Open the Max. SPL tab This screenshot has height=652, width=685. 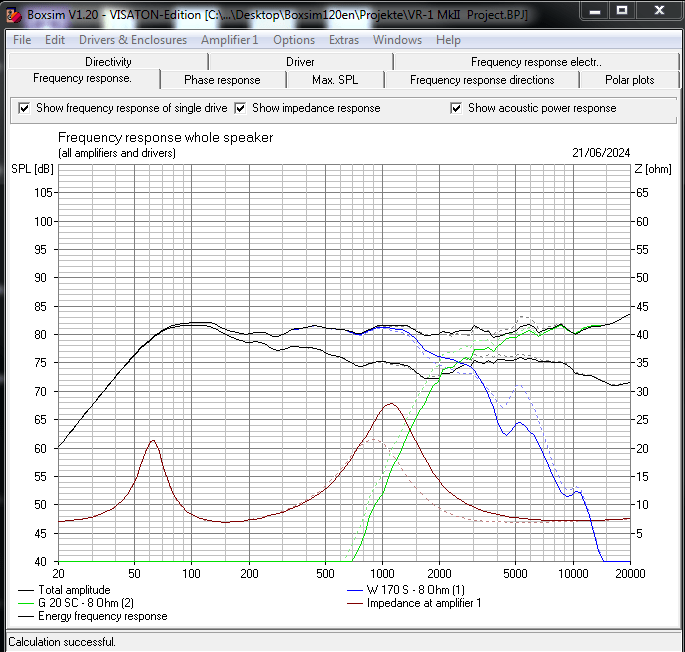point(335,80)
